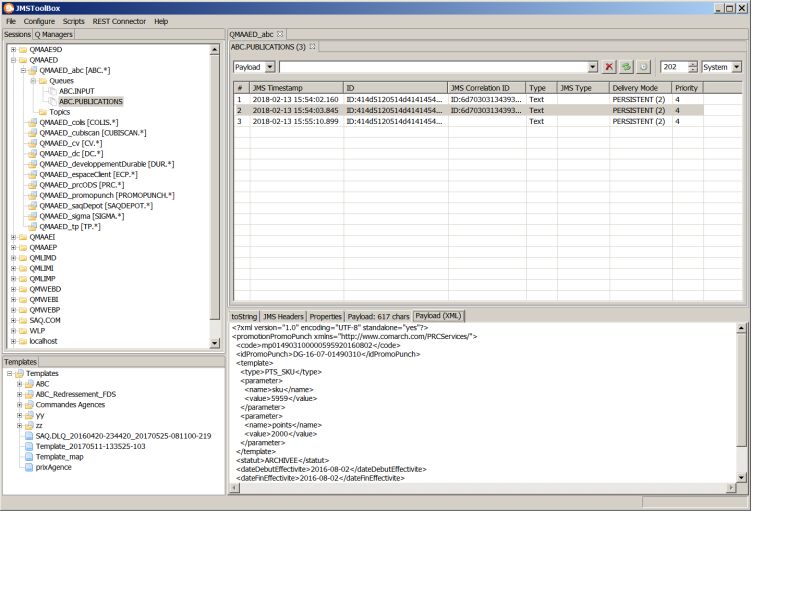Click the QMAAED queue manager folder icon
The height and width of the screenshot is (614, 800).
(x=21, y=58)
